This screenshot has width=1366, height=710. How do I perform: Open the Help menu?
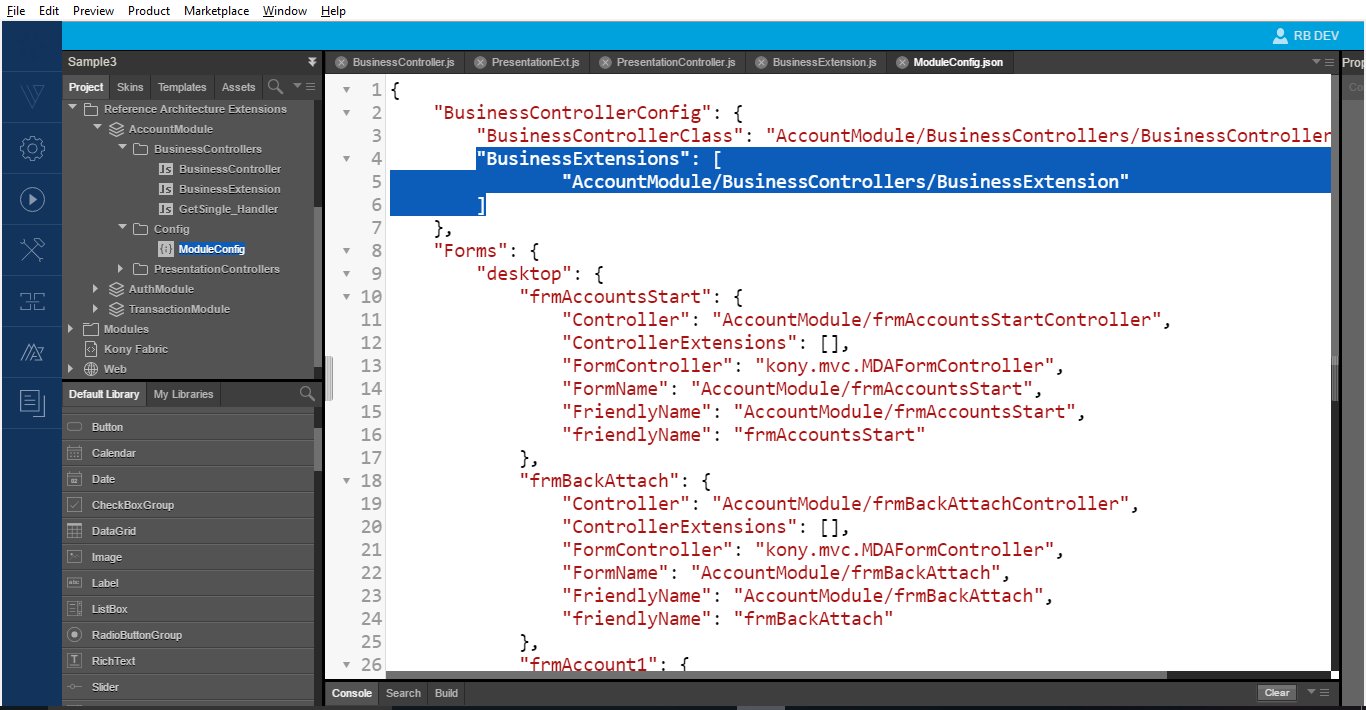[x=333, y=11]
